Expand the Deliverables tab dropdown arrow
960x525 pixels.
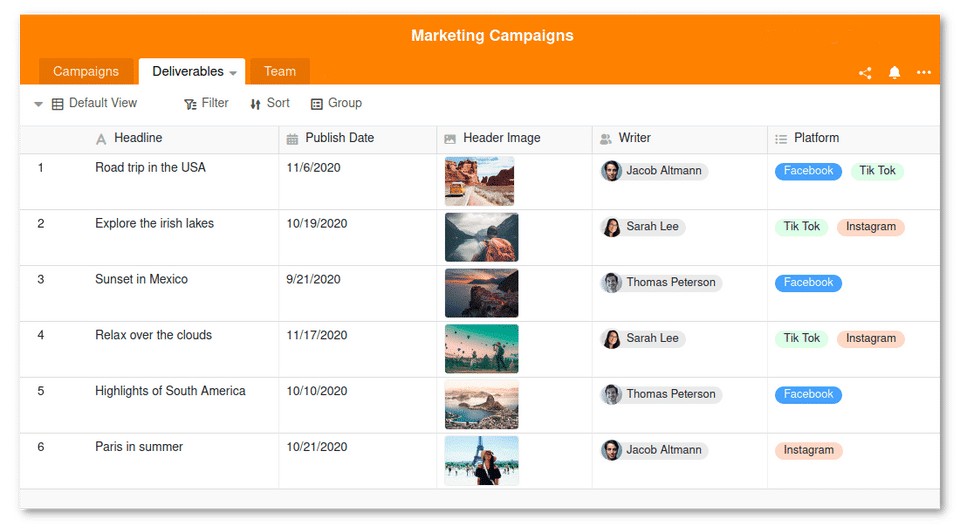pyautogui.click(x=233, y=73)
